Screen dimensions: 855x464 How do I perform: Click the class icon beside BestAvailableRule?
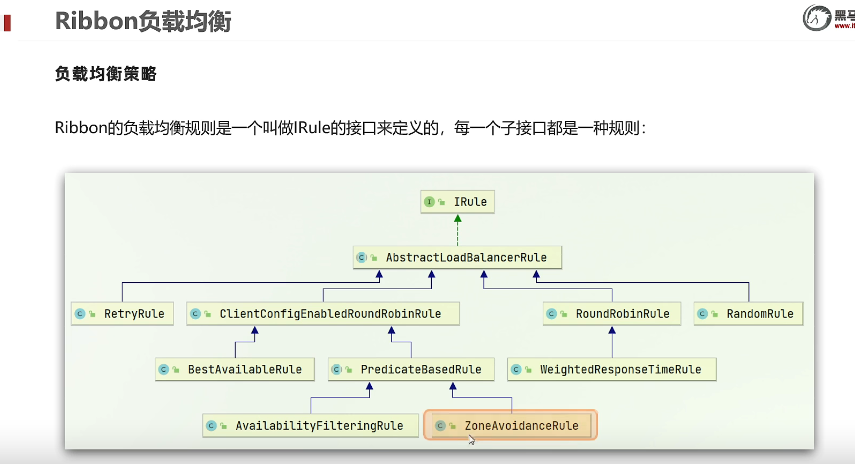click(164, 370)
